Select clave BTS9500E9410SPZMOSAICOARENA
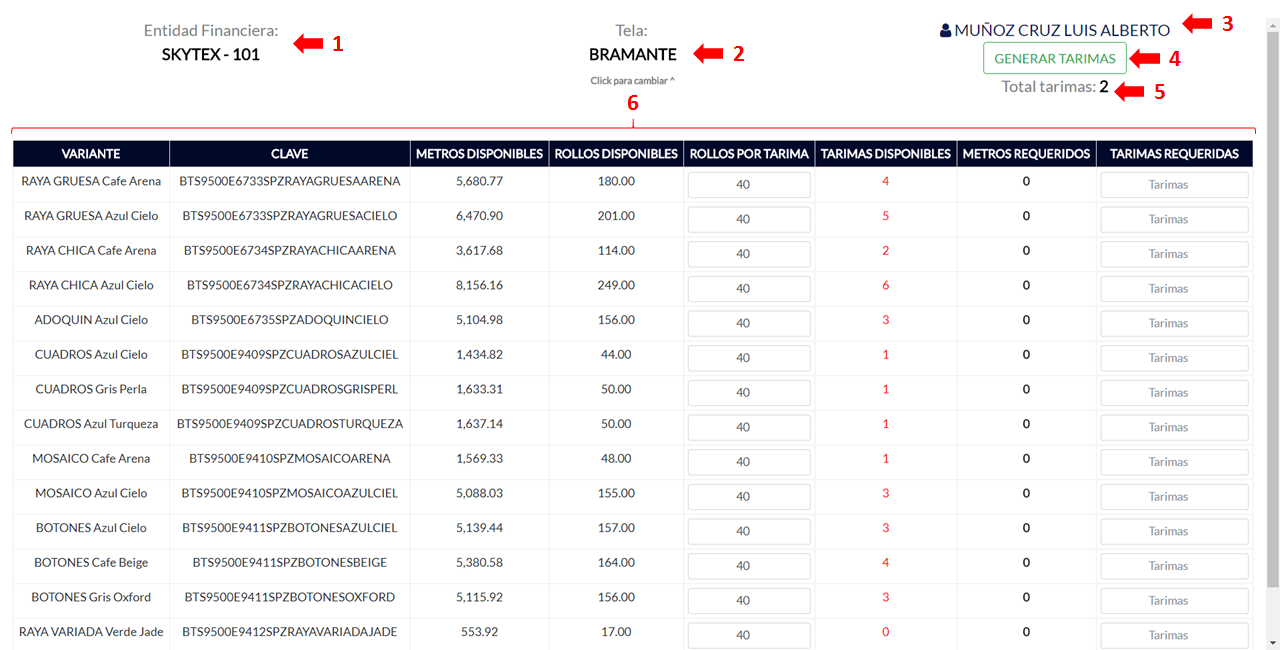The height and width of the screenshot is (650, 1280). 290,458
